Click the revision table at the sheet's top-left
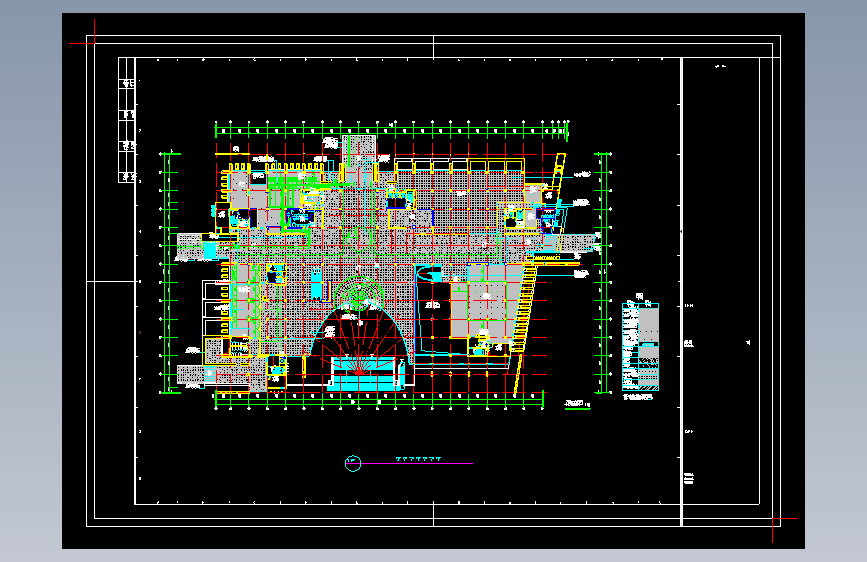 coord(127,120)
